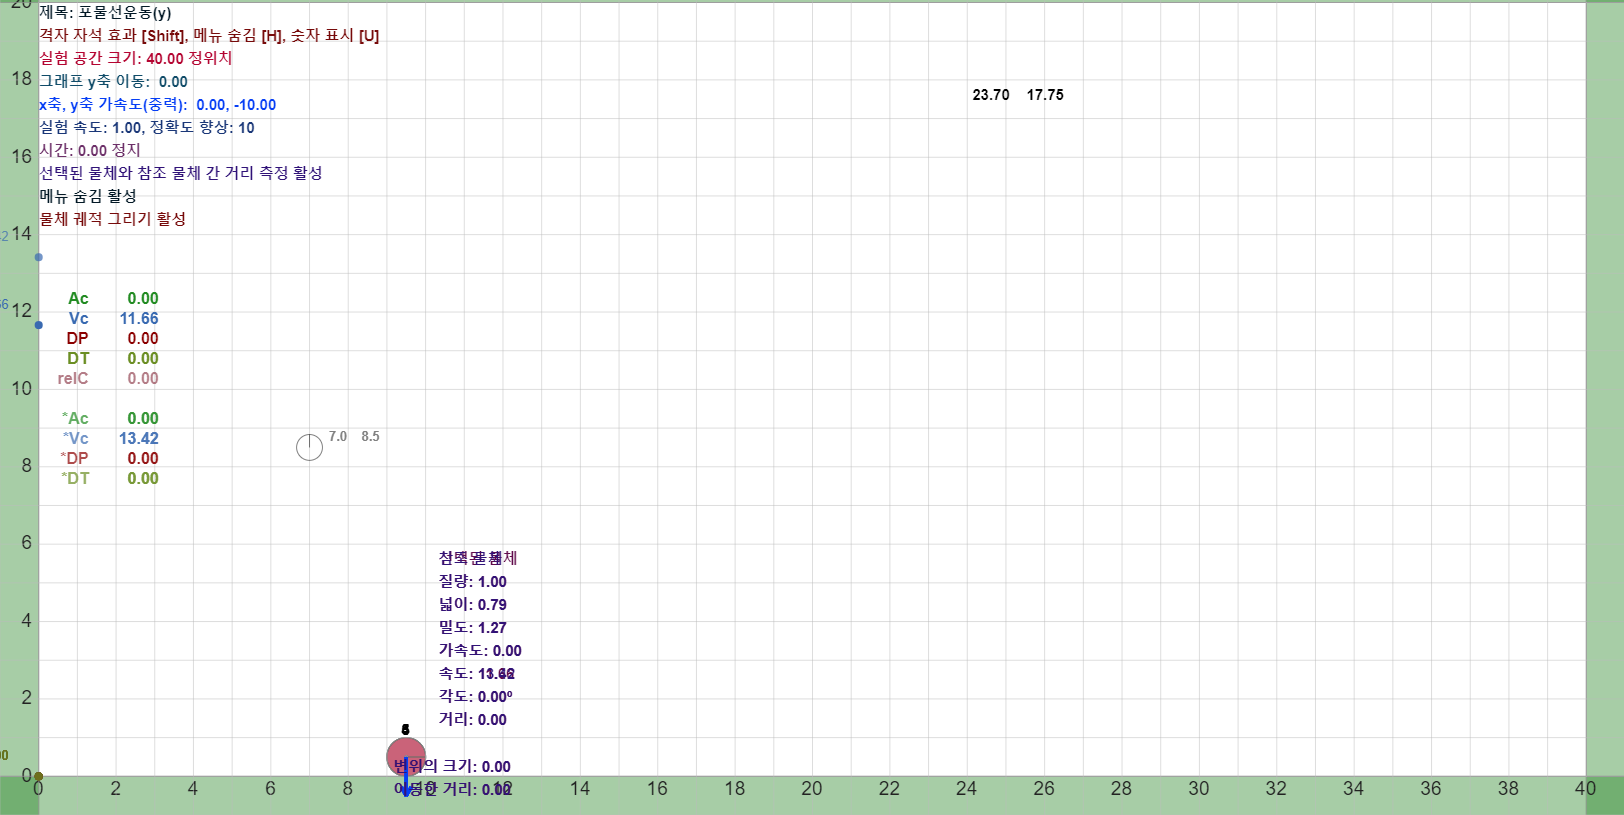Click the gravity line 'x축, y축 가속도(중력)'
Viewport: 1624px width, 815px height.
[158, 104]
